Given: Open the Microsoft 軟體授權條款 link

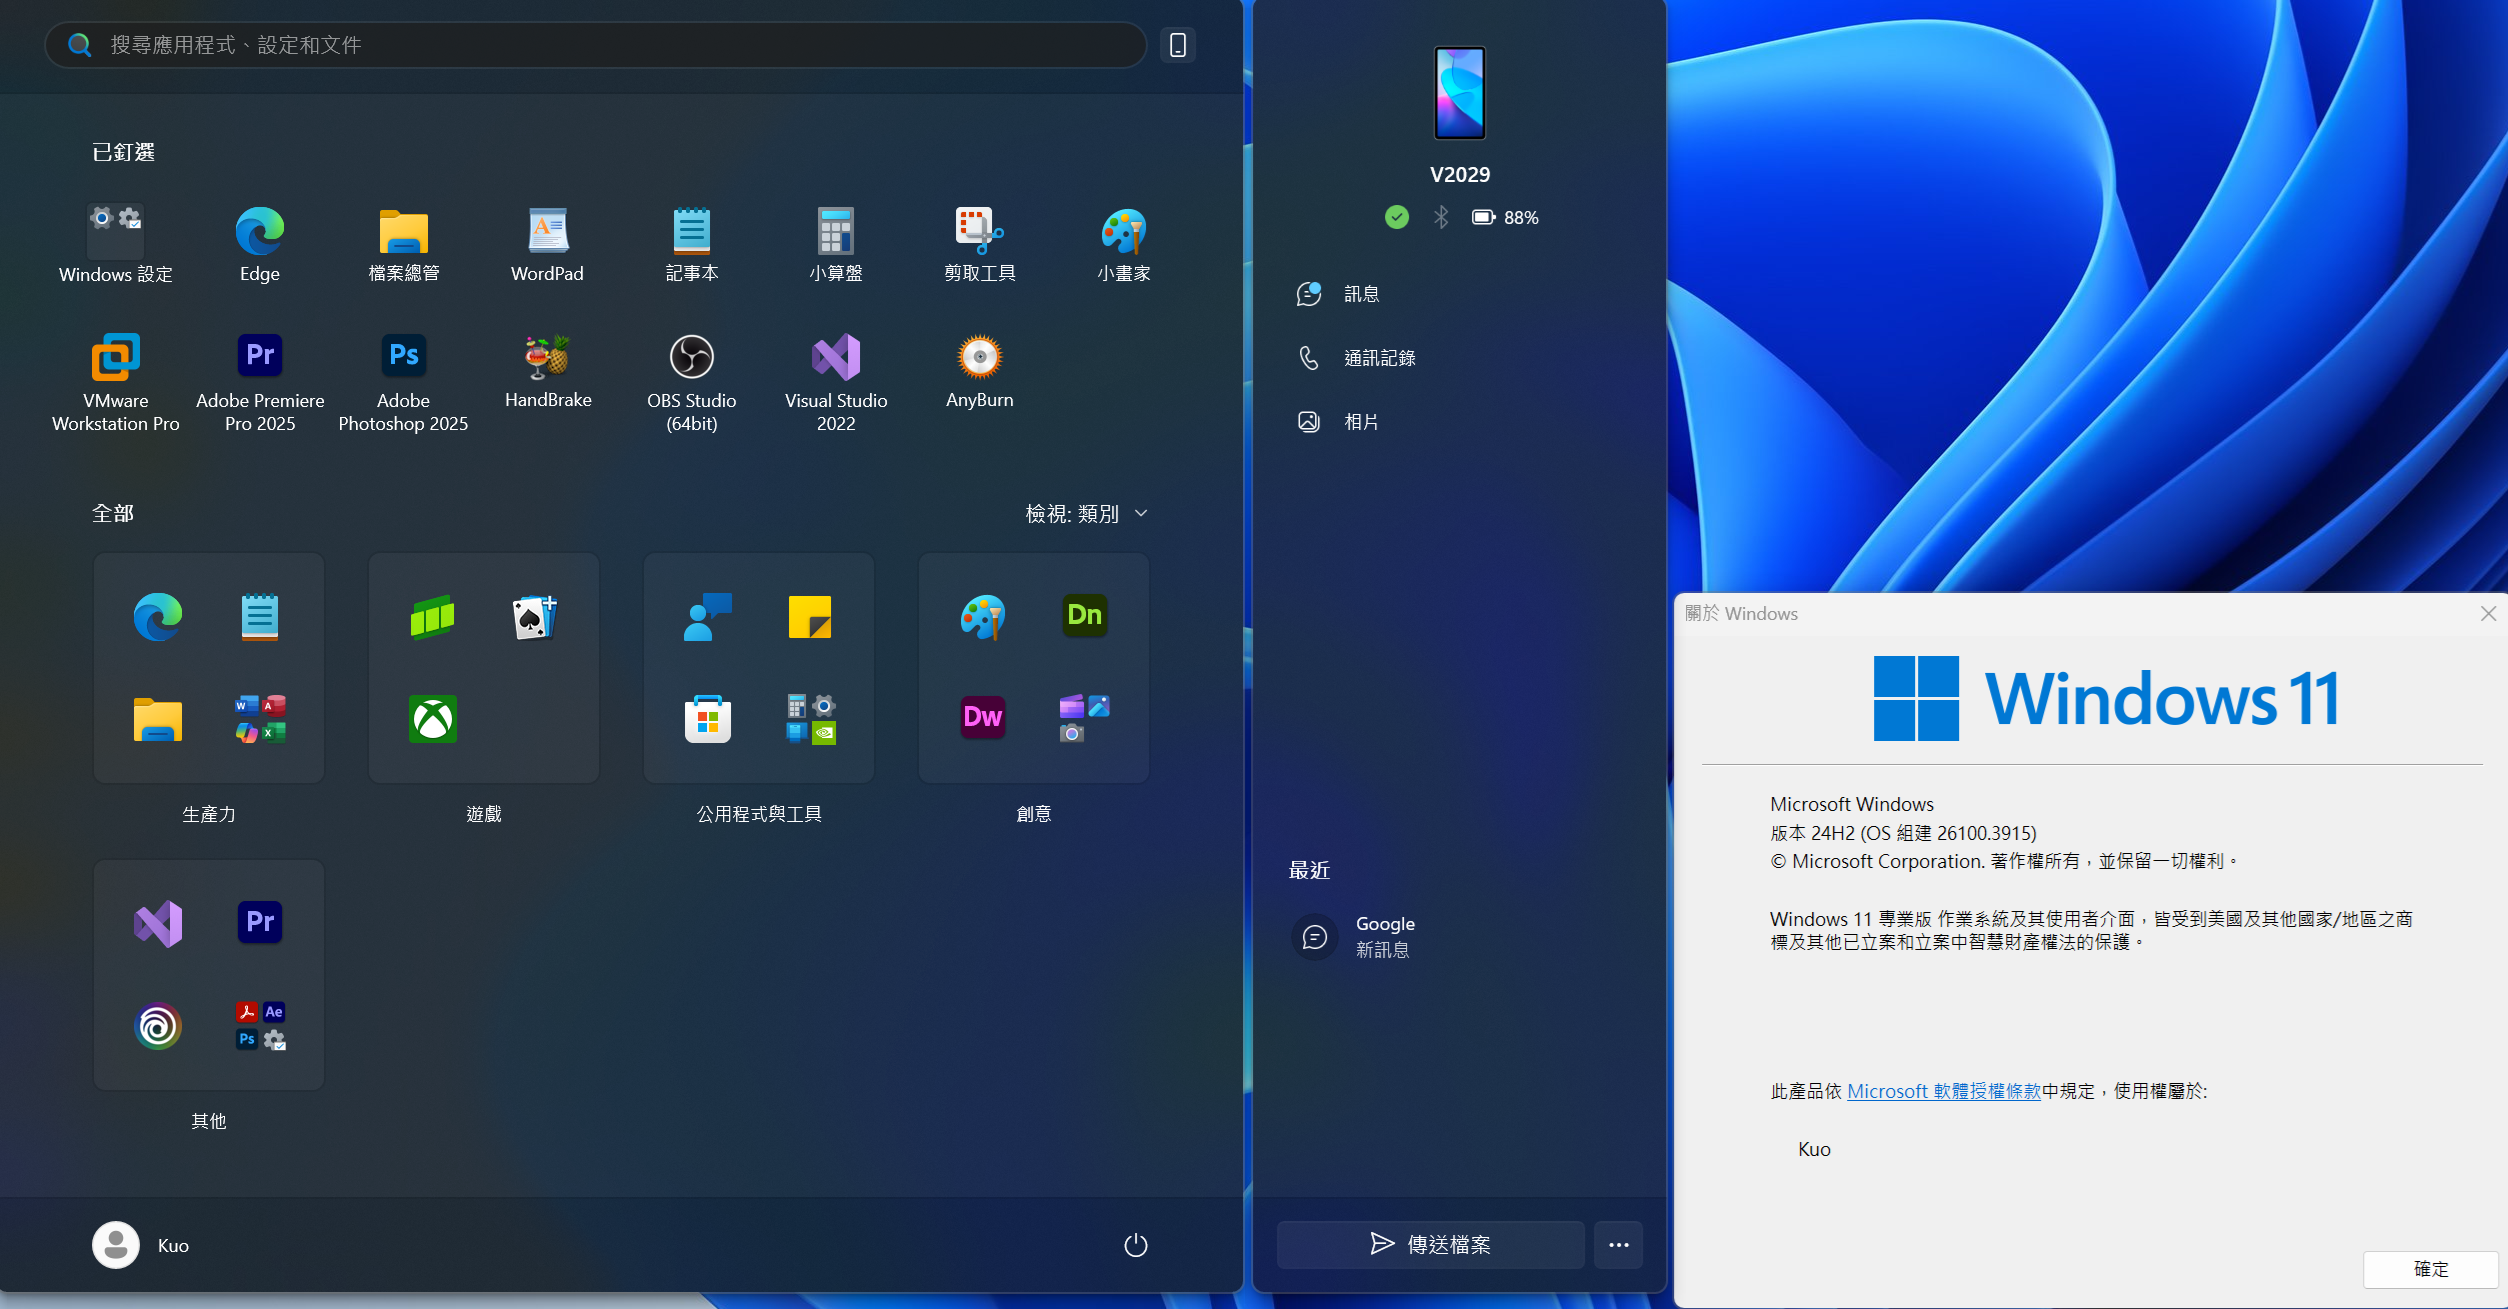Looking at the screenshot, I should point(1944,1091).
